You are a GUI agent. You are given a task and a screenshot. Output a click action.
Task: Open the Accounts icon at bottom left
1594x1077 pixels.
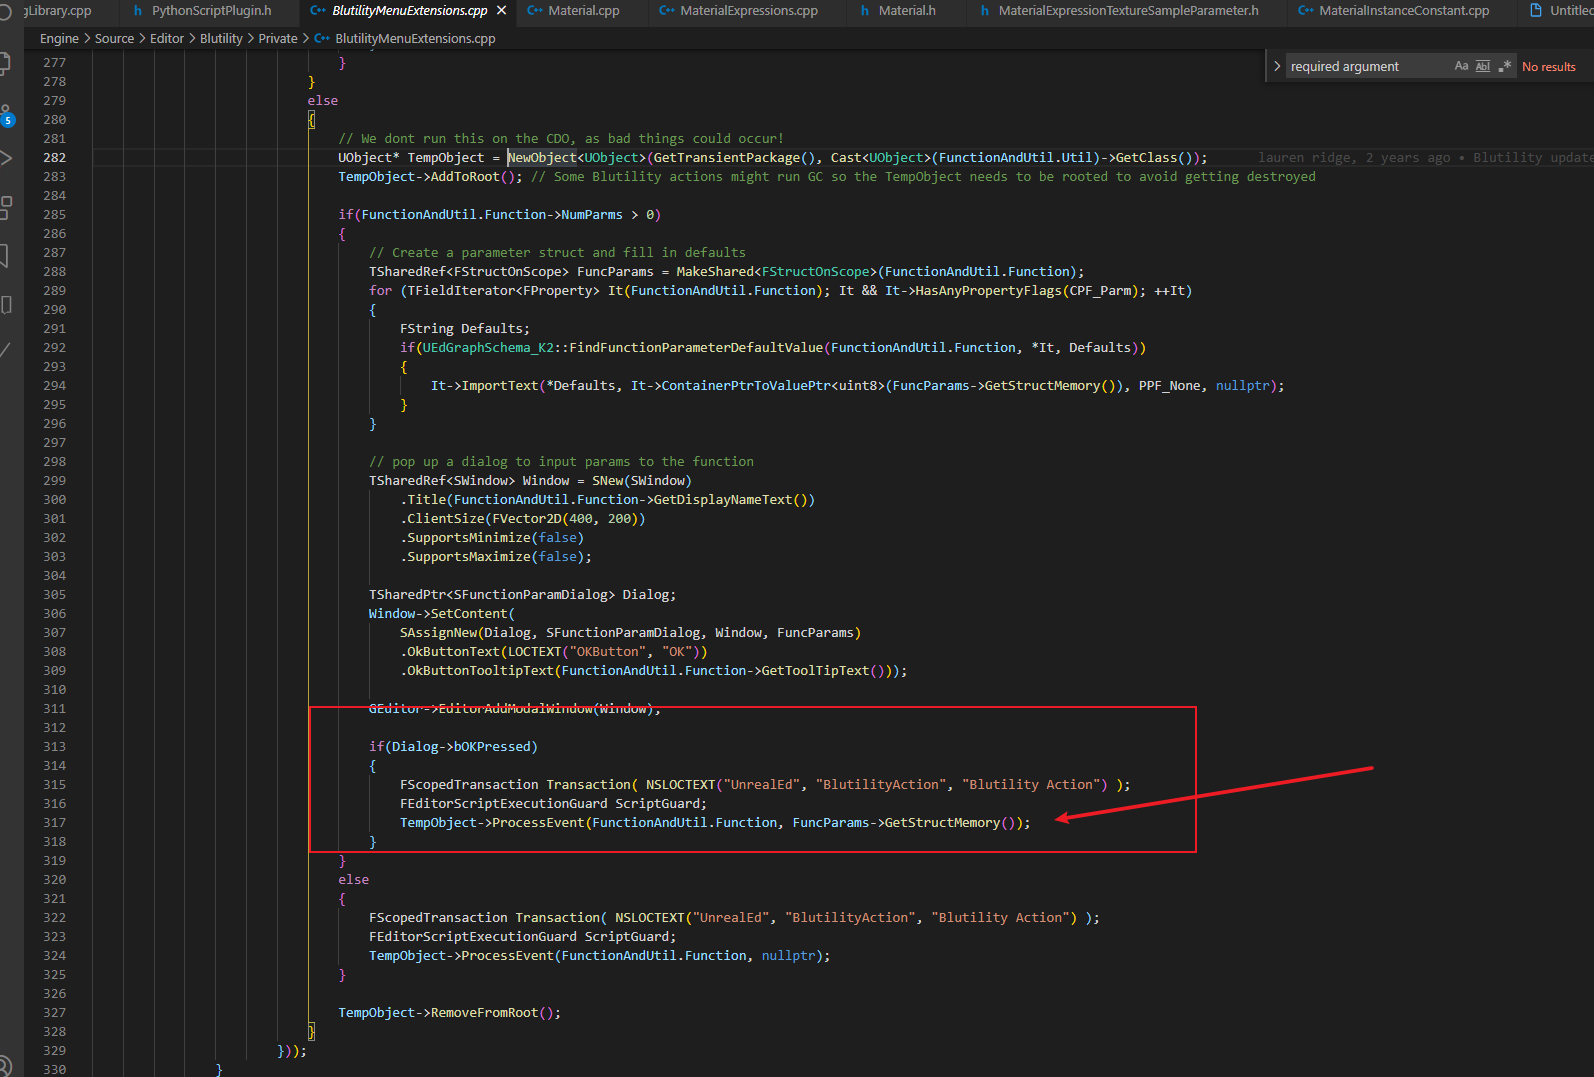[x=5, y=1066]
